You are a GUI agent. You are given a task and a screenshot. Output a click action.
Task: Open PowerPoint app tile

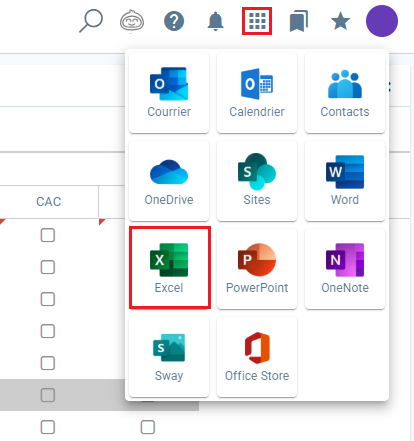(x=257, y=269)
